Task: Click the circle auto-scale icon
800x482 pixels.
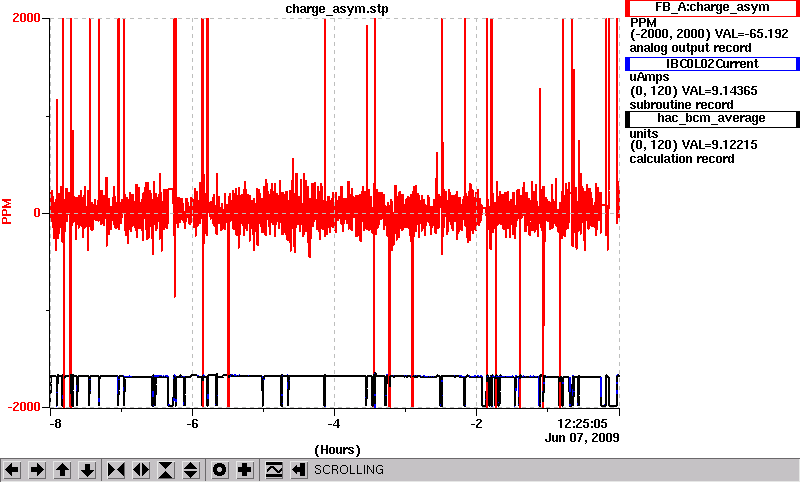Action: click(220, 470)
